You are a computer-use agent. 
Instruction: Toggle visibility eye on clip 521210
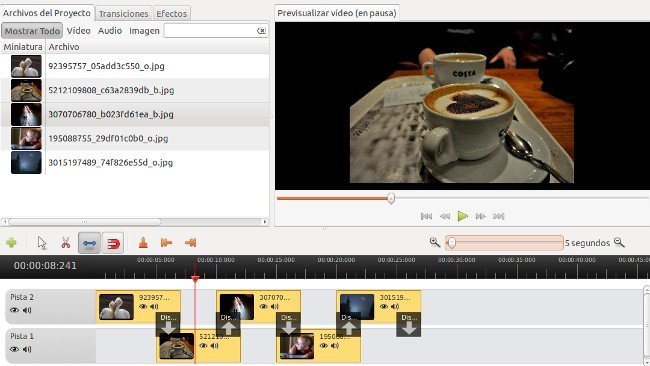click(203, 346)
